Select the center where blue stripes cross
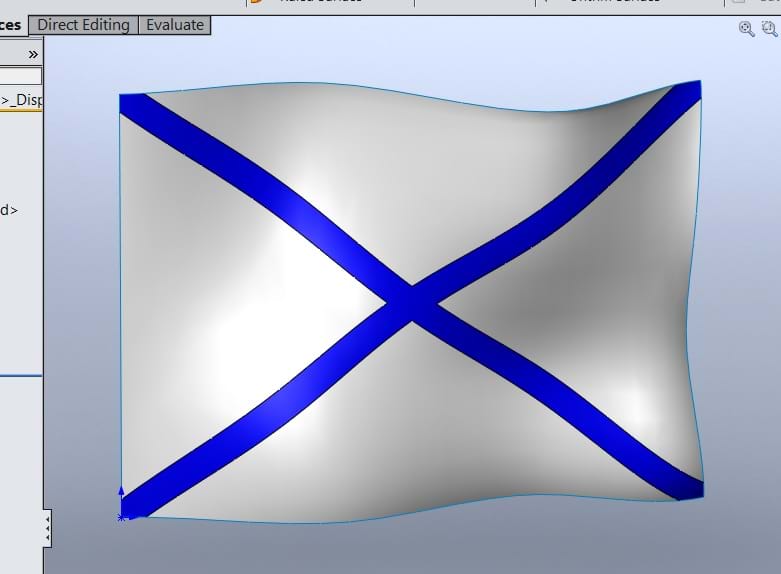This screenshot has height=574, width=781. [x=411, y=300]
